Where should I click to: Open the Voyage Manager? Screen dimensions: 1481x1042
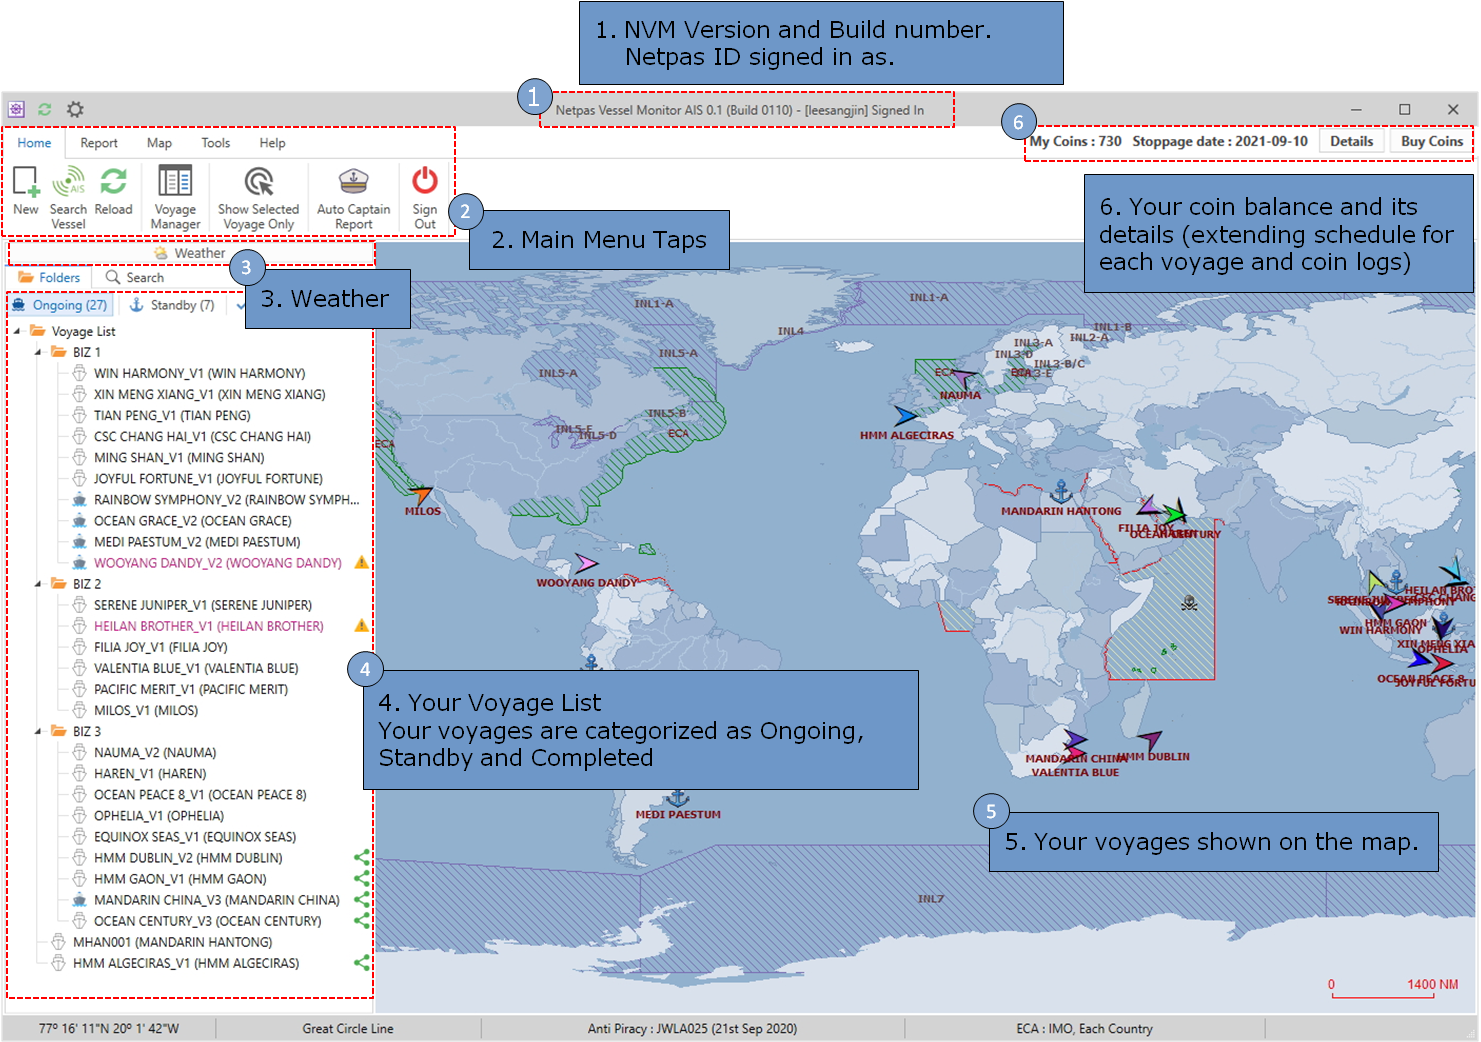tap(175, 197)
